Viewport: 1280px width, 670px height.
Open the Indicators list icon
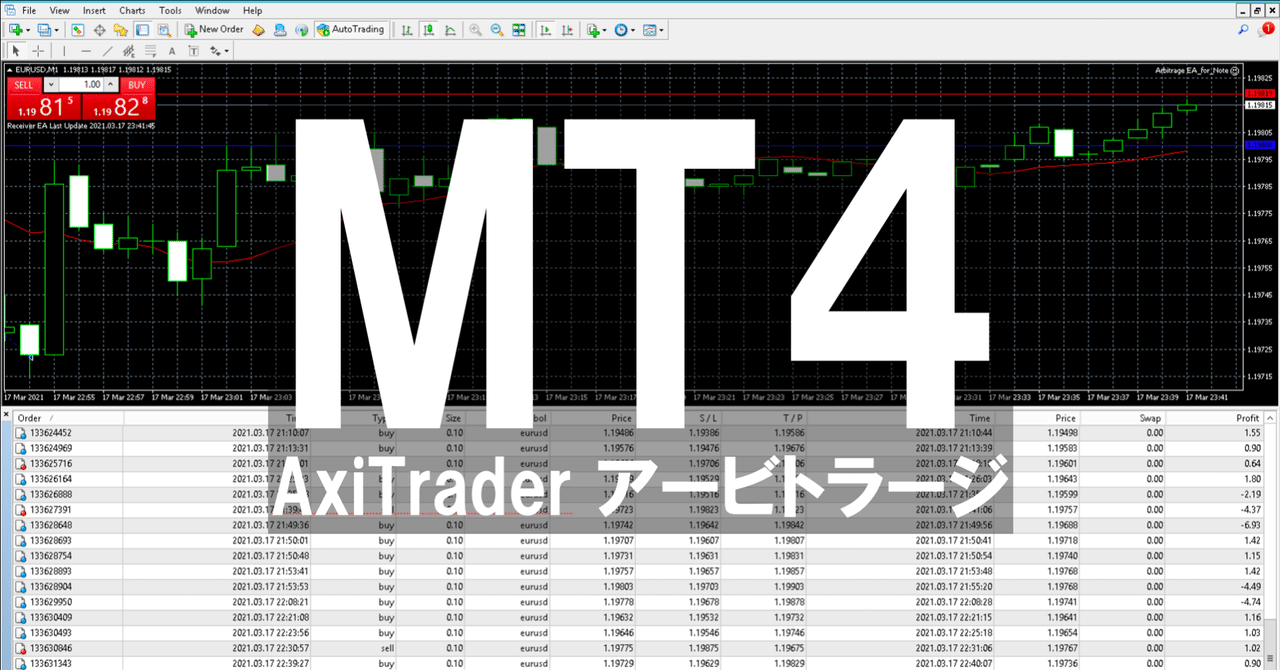click(592, 30)
